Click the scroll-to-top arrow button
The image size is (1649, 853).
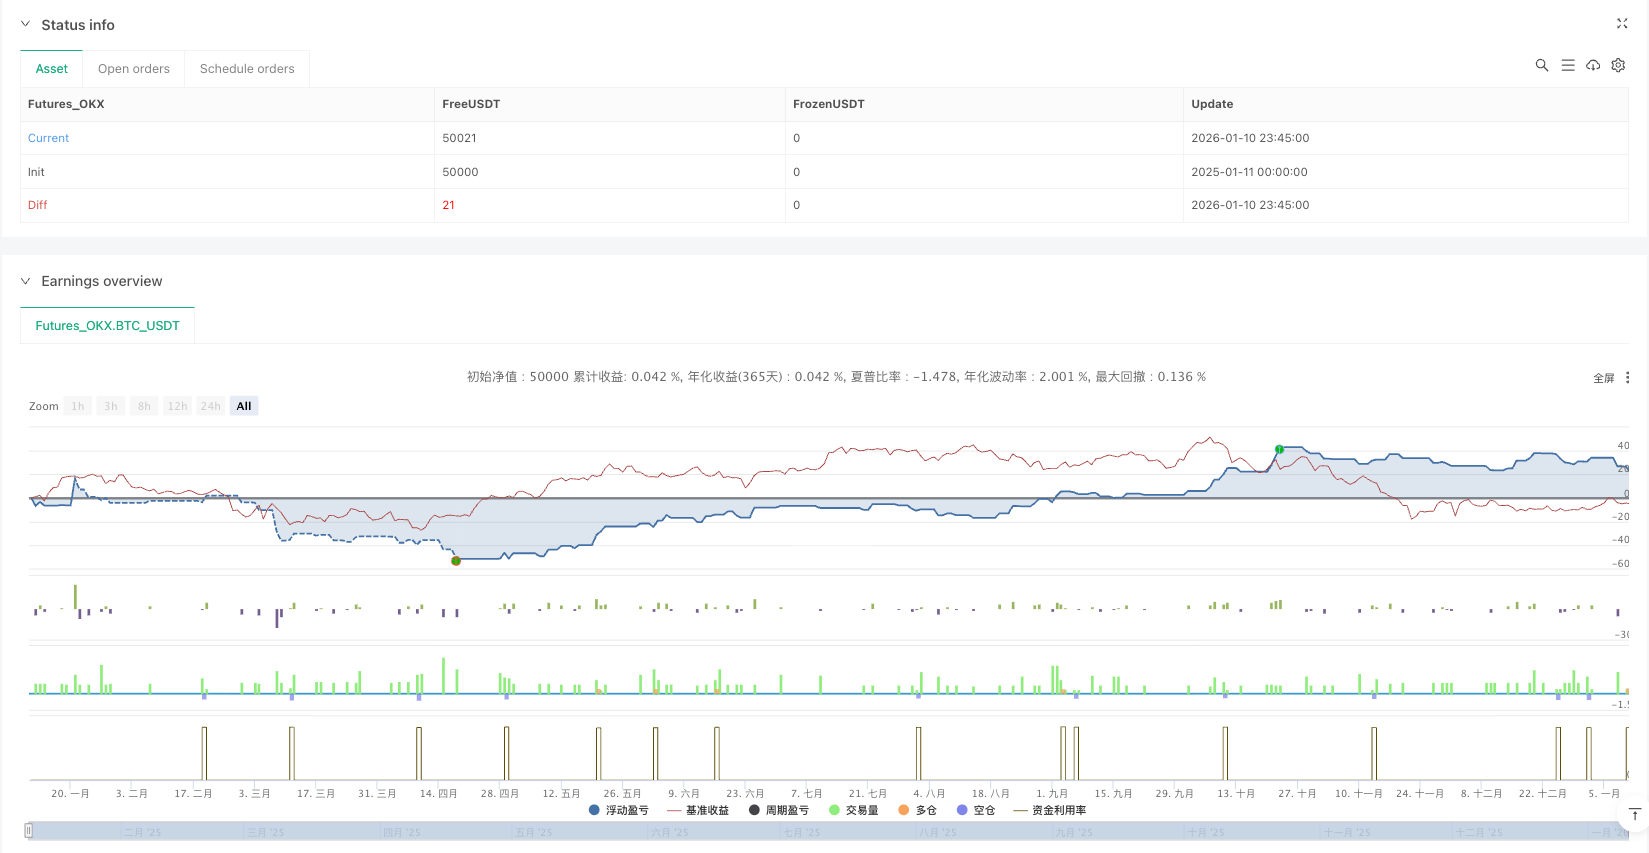[1634, 815]
